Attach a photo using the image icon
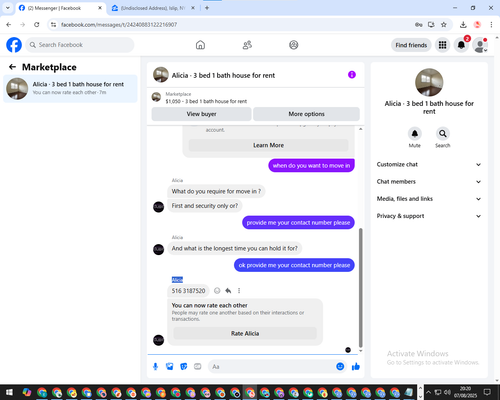Image resolution: width=500 pixels, height=400 pixels. 170,367
